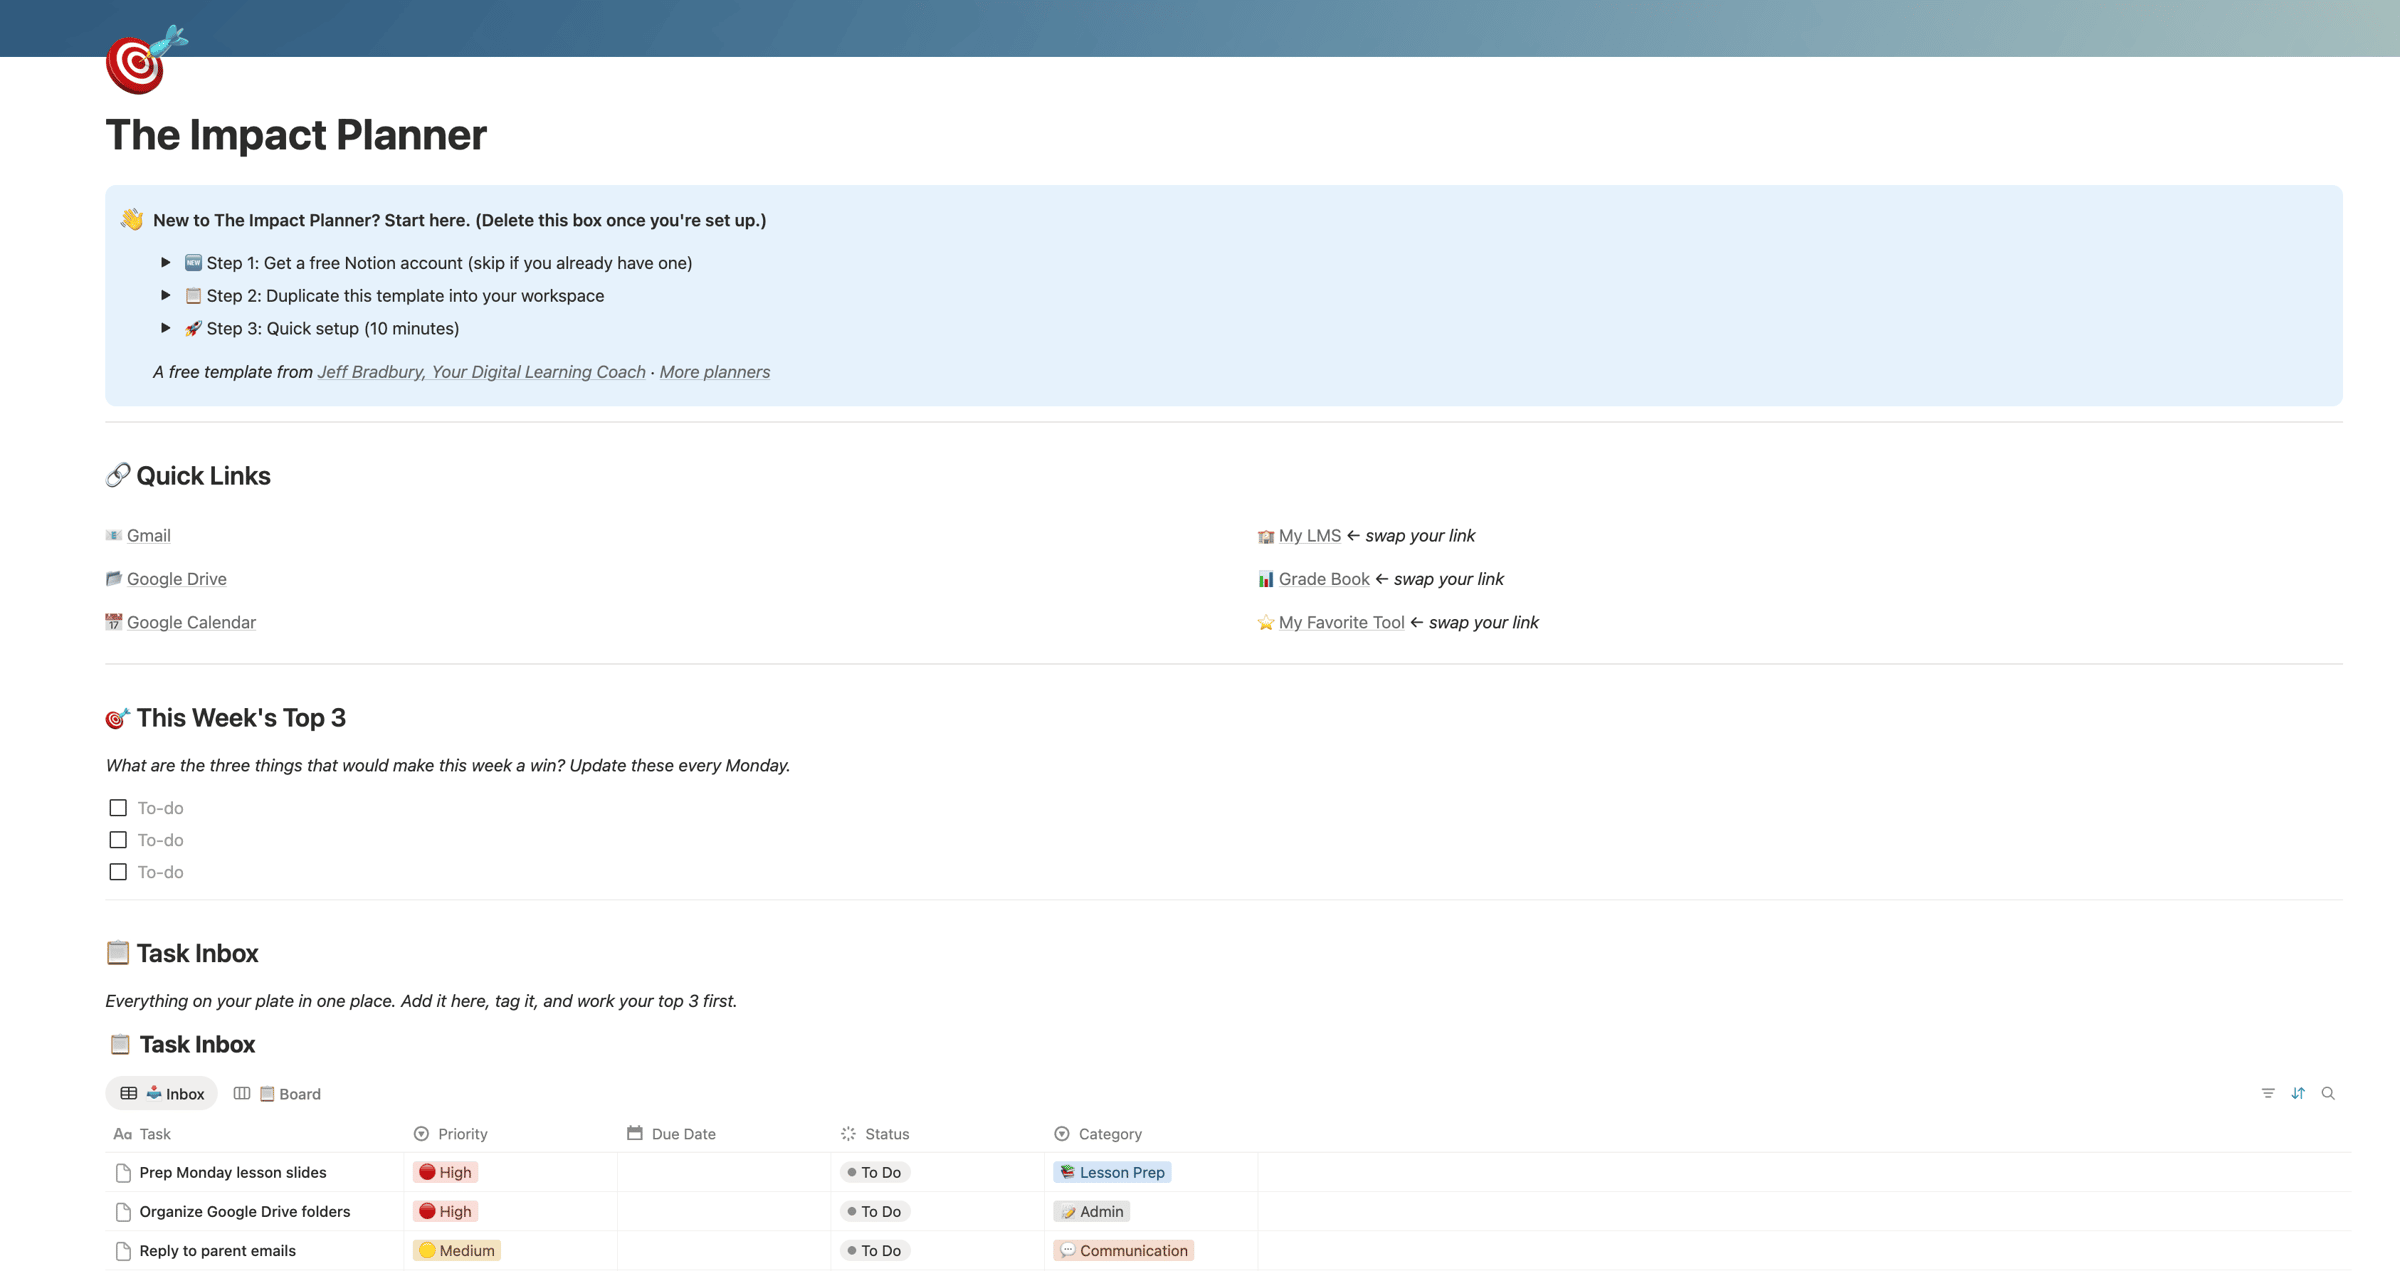
Task: Follow the More planners link
Action: 714,372
